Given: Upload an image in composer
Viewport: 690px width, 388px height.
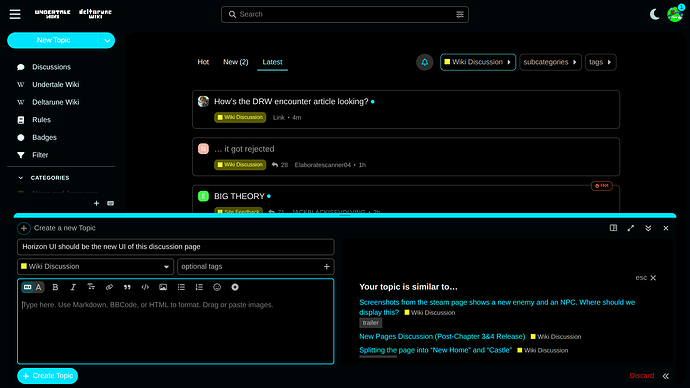Looking at the screenshot, I should click(x=163, y=287).
